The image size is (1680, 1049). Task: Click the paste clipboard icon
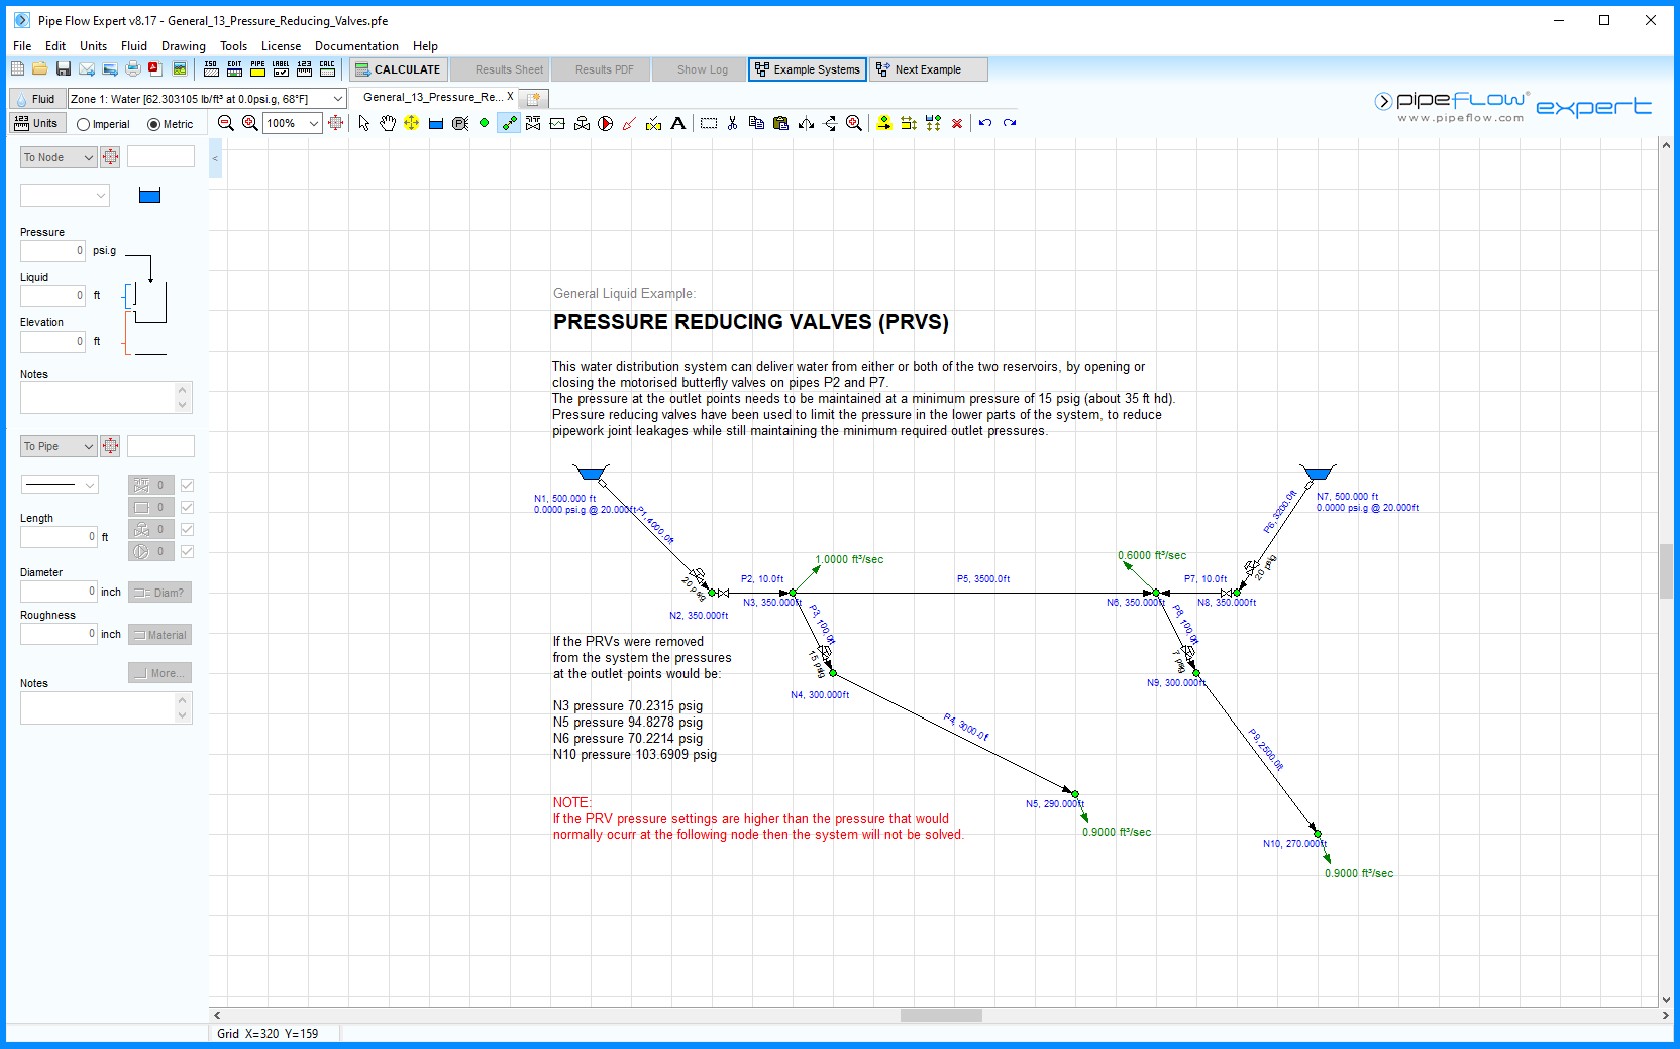[781, 123]
